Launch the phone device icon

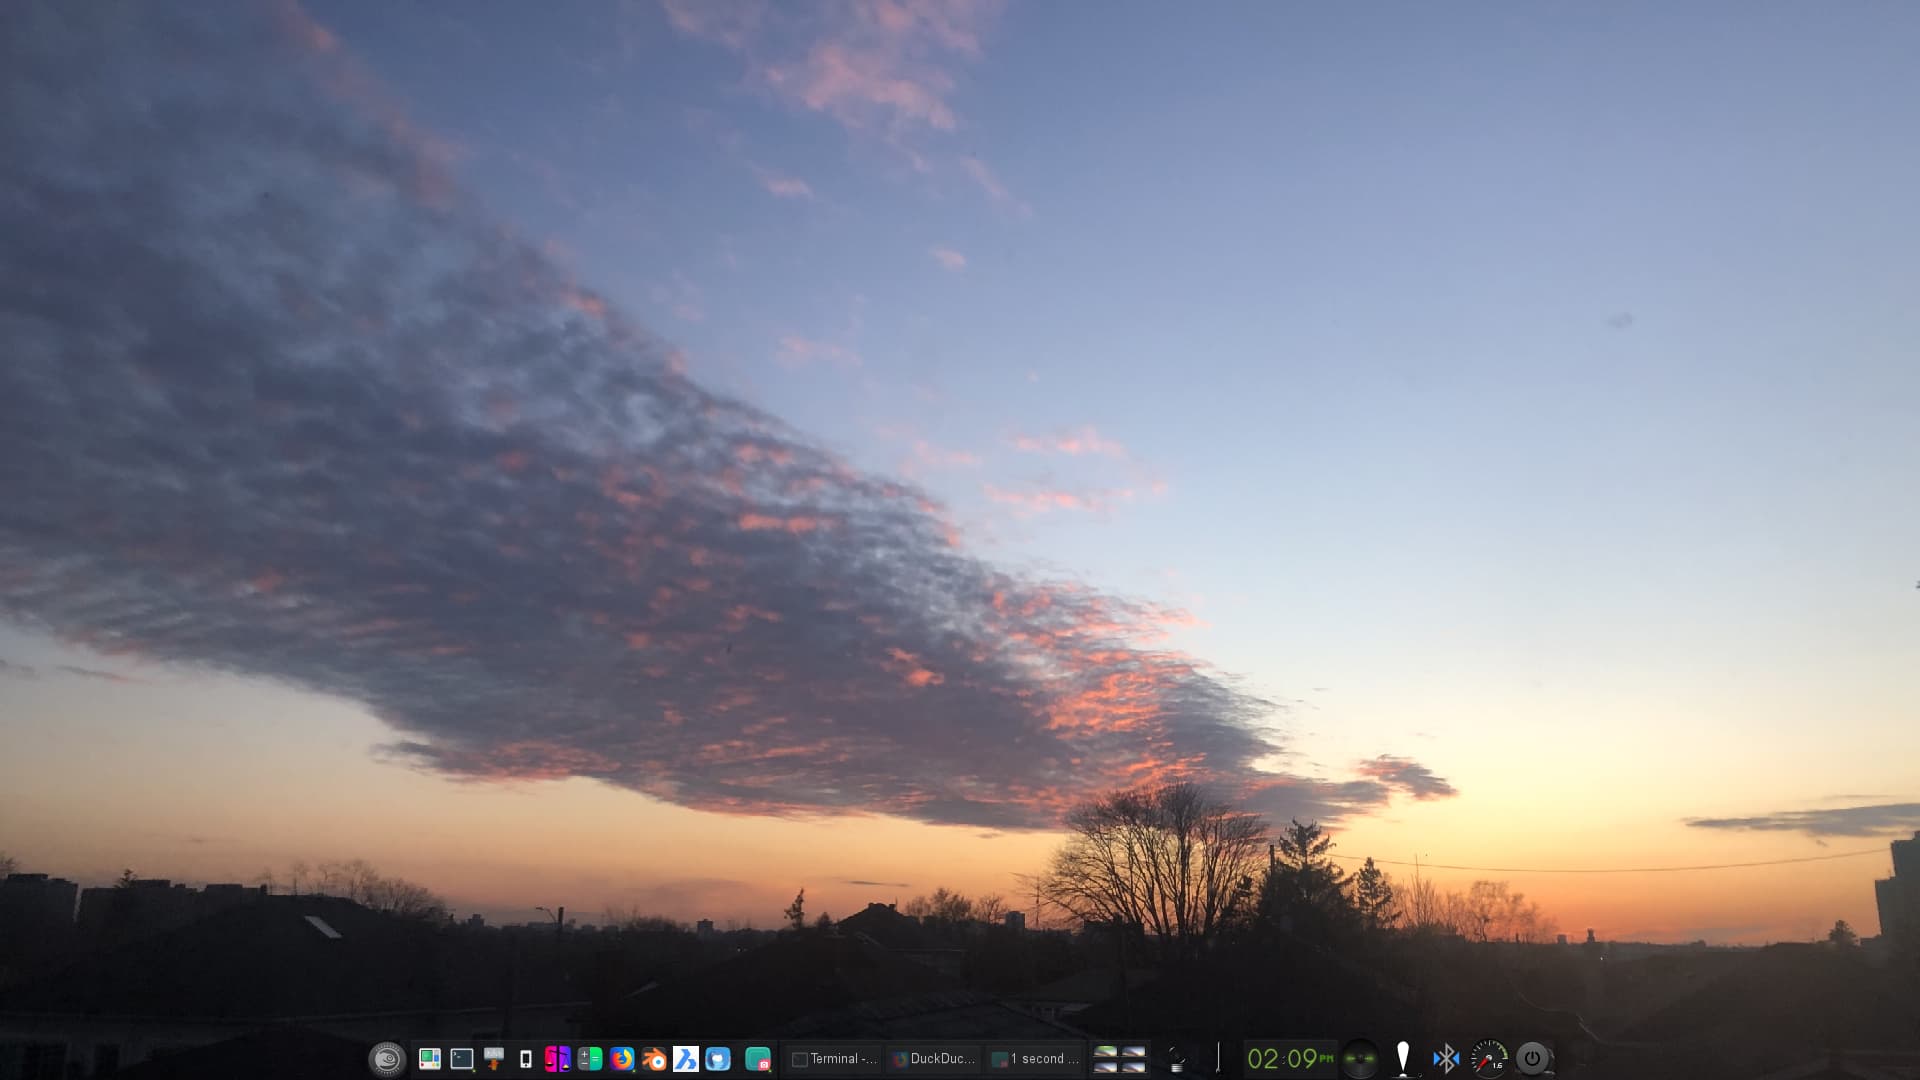(x=526, y=1059)
